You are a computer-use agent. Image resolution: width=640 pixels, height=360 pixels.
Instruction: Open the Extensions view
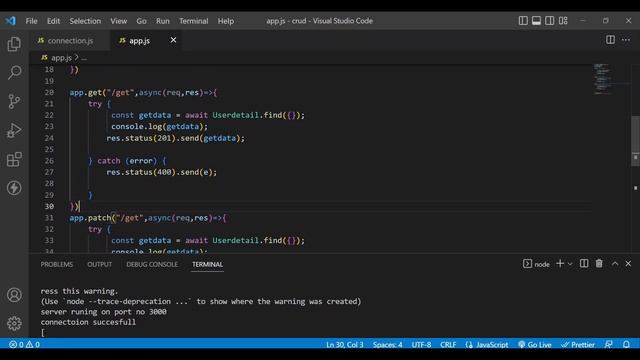click(14, 159)
